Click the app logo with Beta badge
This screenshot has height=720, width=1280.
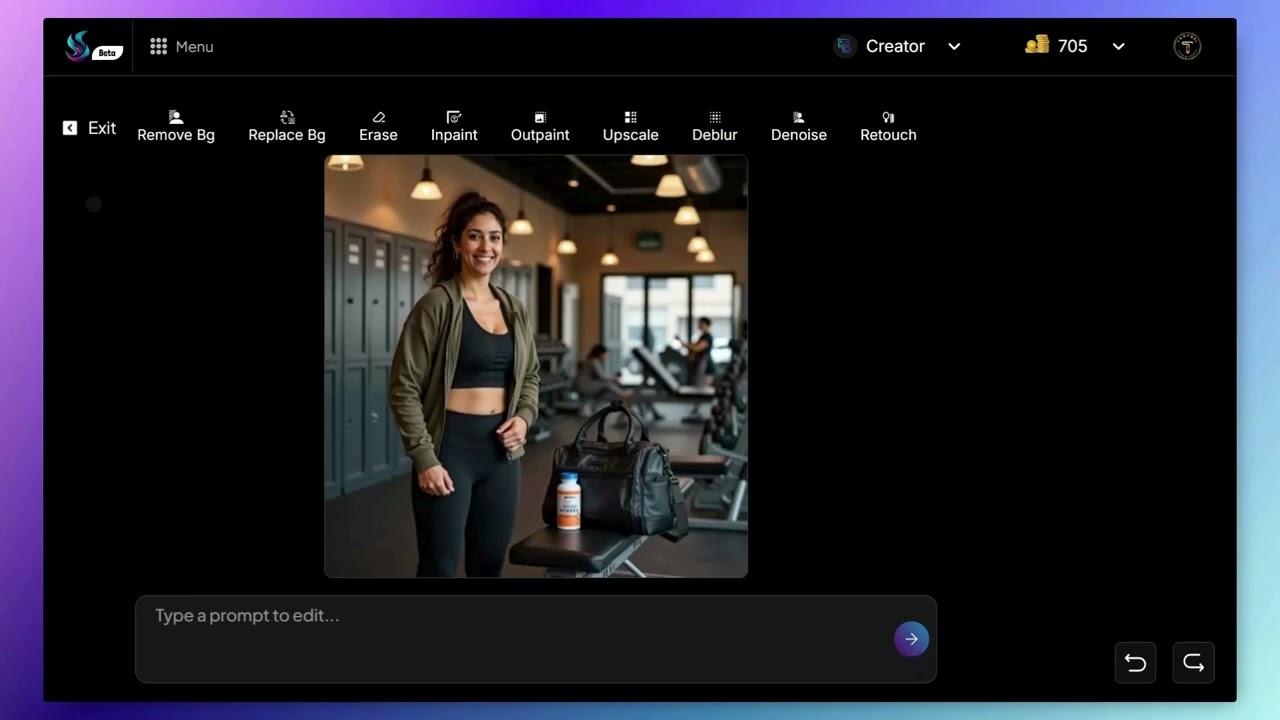tap(92, 46)
